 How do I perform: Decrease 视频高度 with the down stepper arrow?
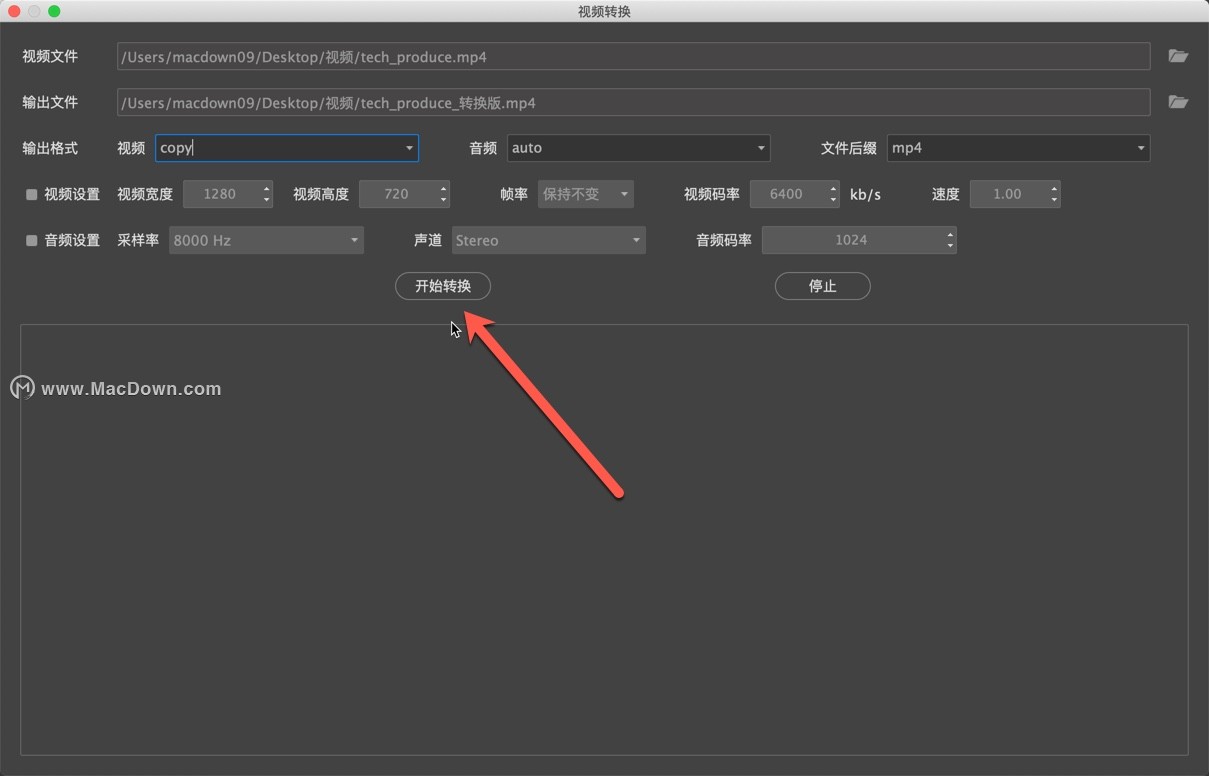pos(443,200)
